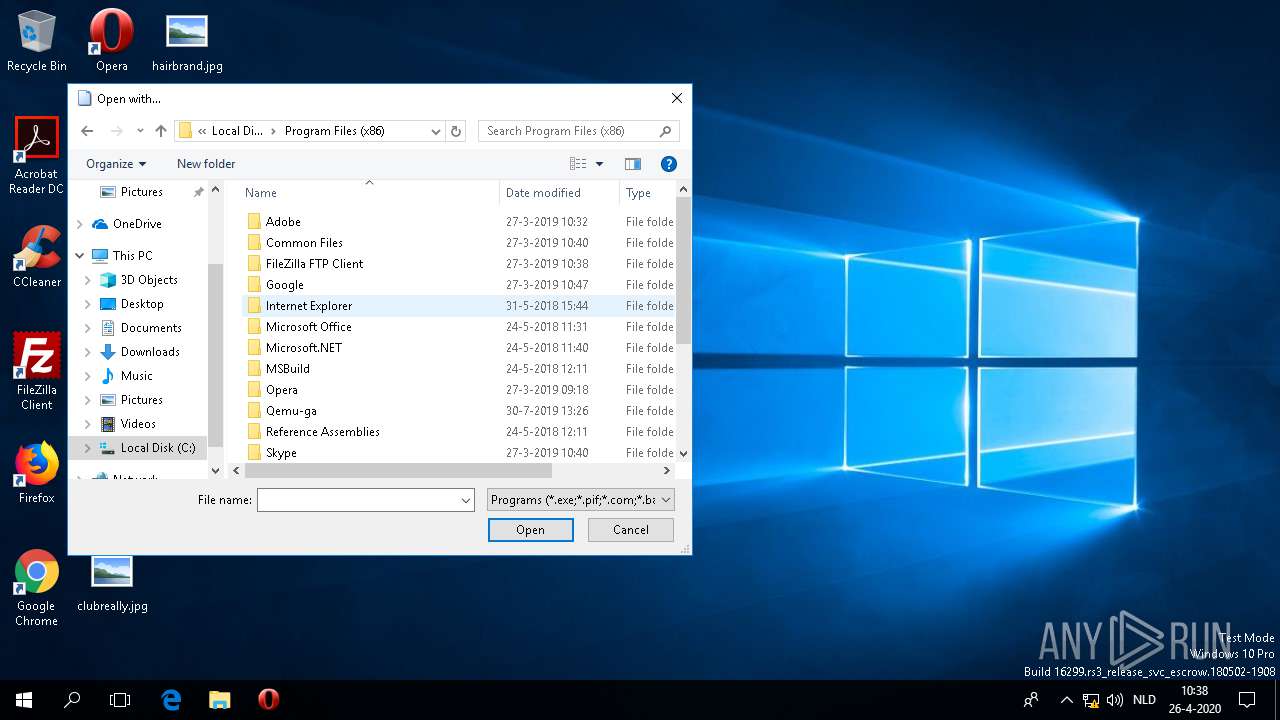Select the MSBuild folder
Screen dimensions: 1280x720
click(x=459, y=369)
